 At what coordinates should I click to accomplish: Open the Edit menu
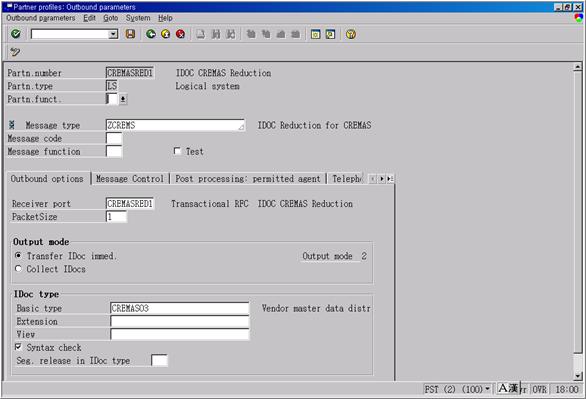click(89, 18)
